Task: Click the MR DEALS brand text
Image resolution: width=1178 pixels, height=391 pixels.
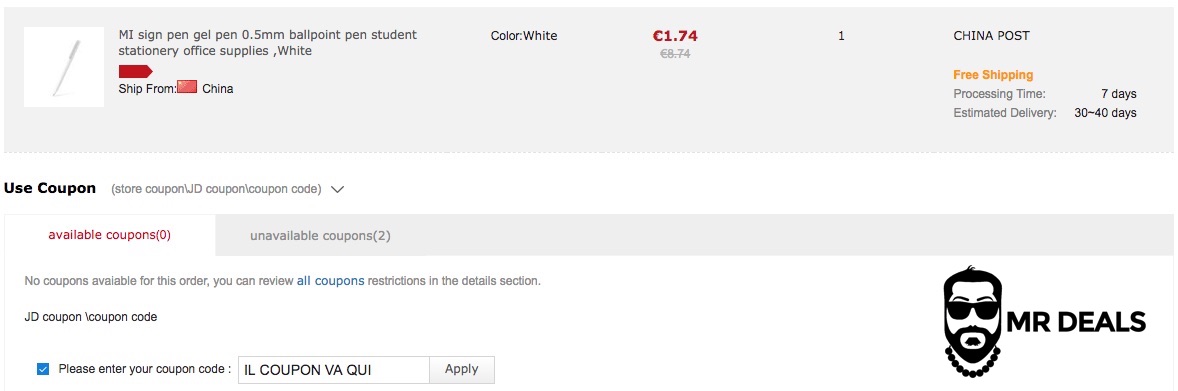Action: click(x=1075, y=322)
